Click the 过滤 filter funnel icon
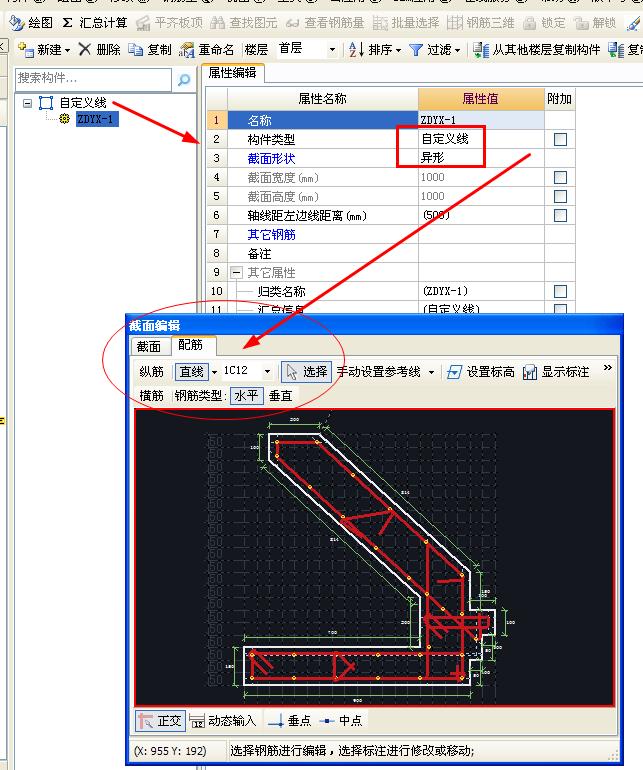 (x=416, y=50)
